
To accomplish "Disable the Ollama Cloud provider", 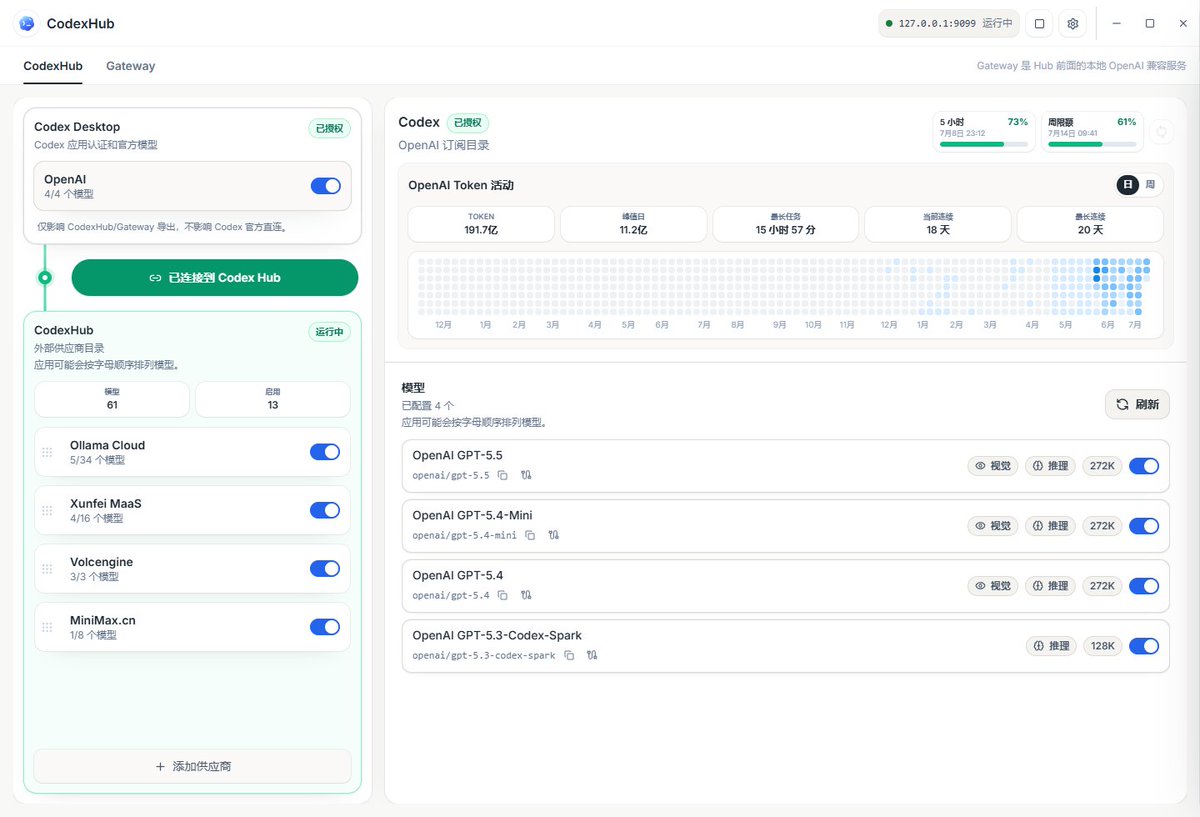I will pyautogui.click(x=325, y=452).
